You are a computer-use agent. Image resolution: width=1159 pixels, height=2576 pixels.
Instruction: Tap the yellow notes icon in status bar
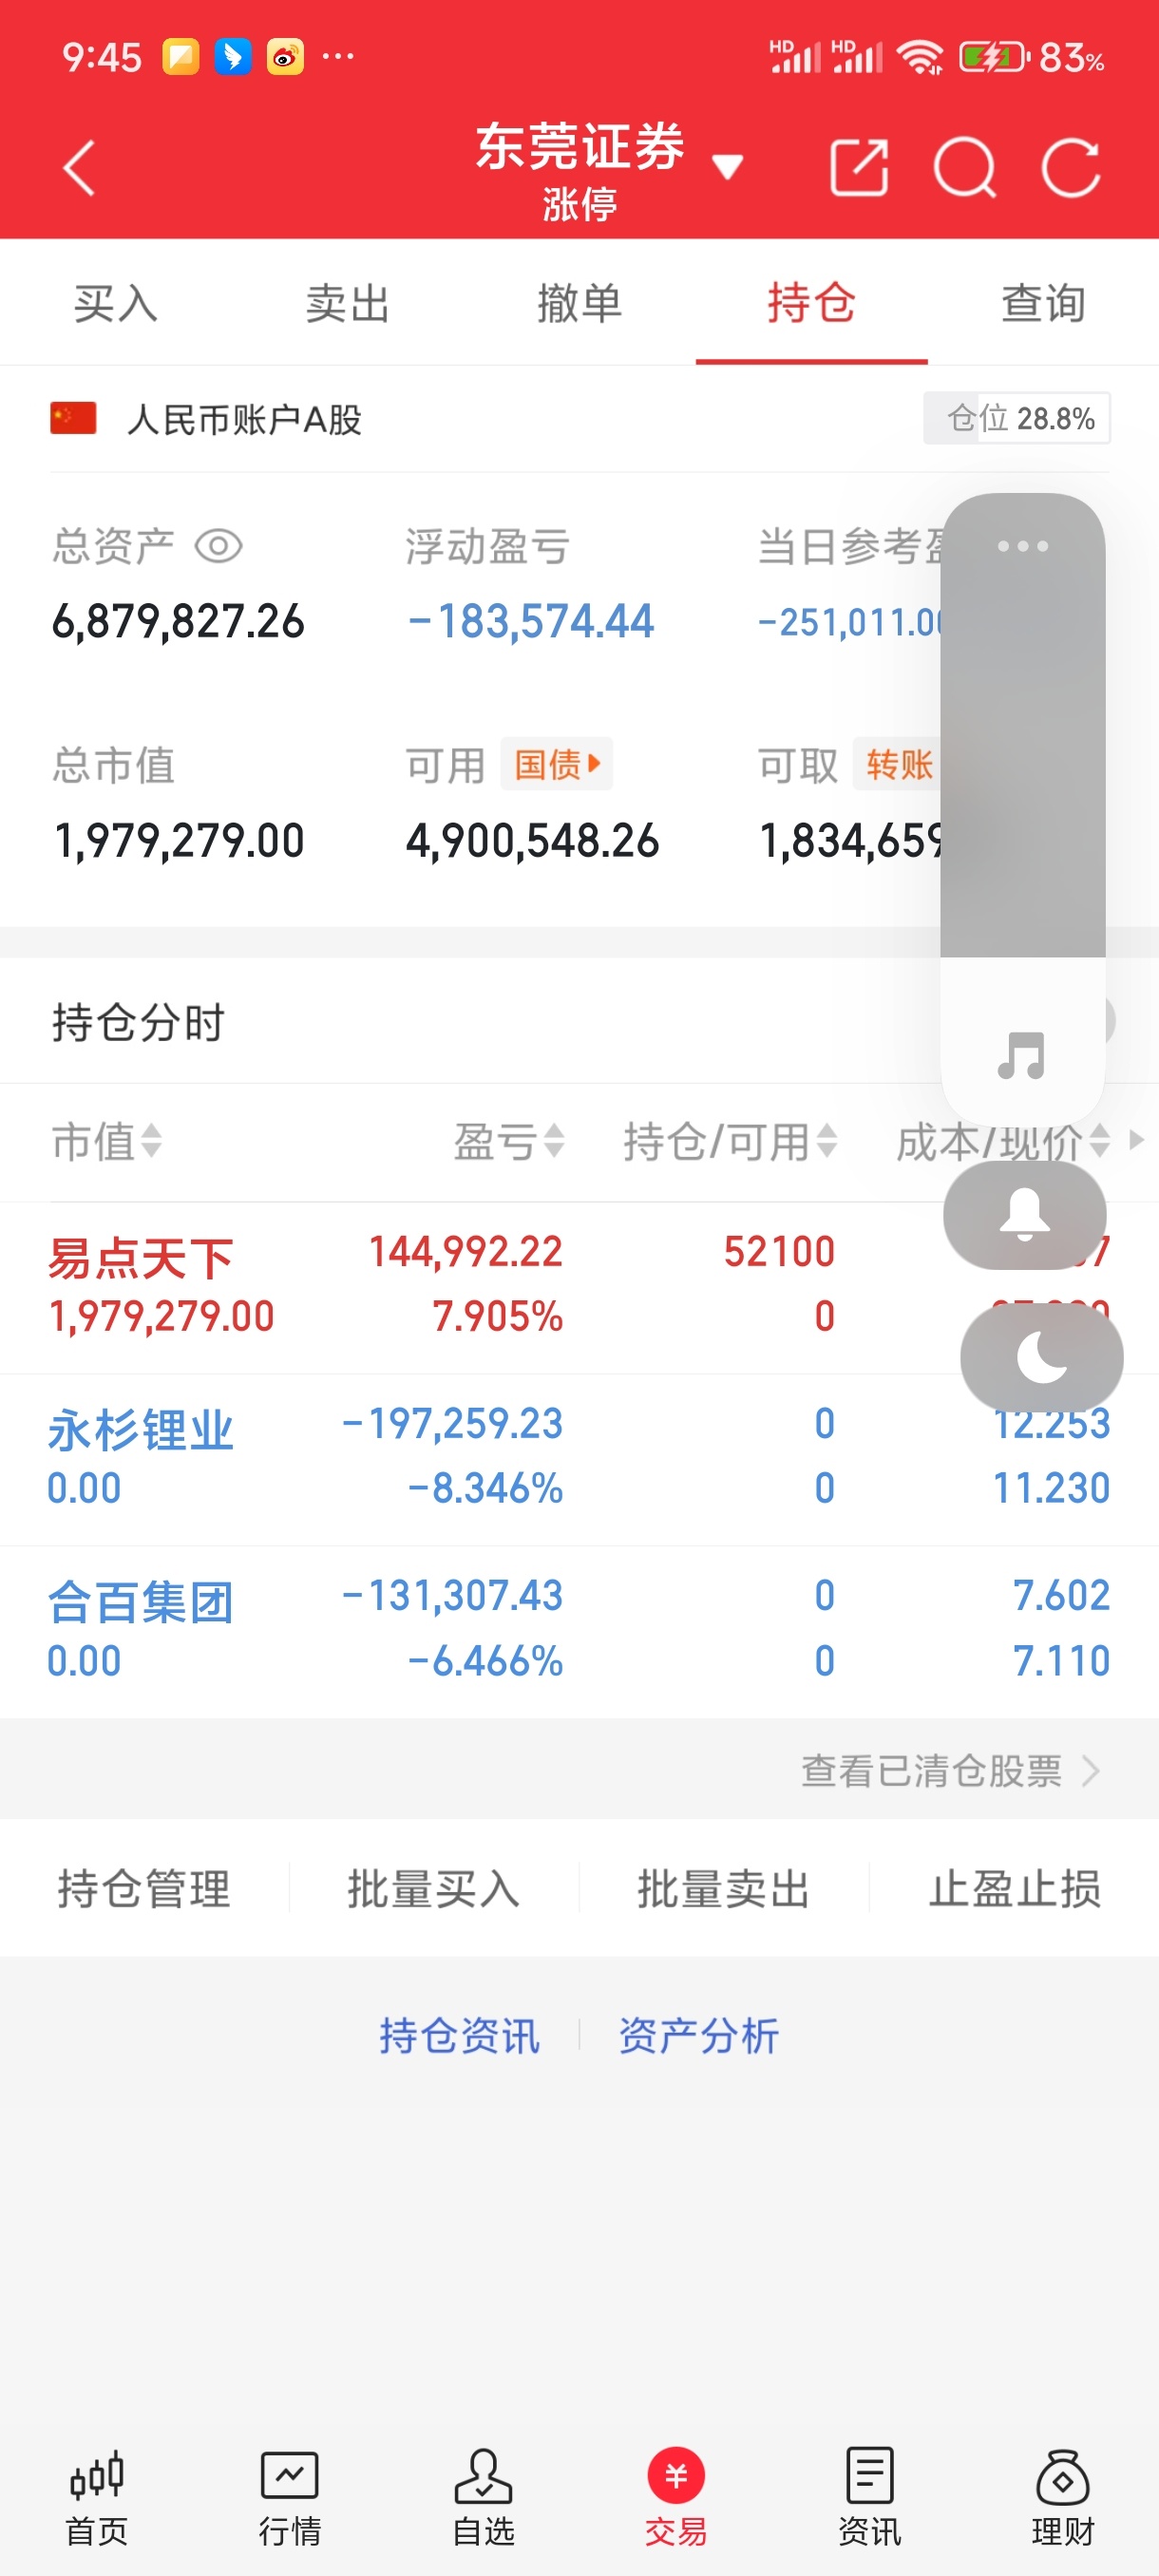[x=181, y=57]
